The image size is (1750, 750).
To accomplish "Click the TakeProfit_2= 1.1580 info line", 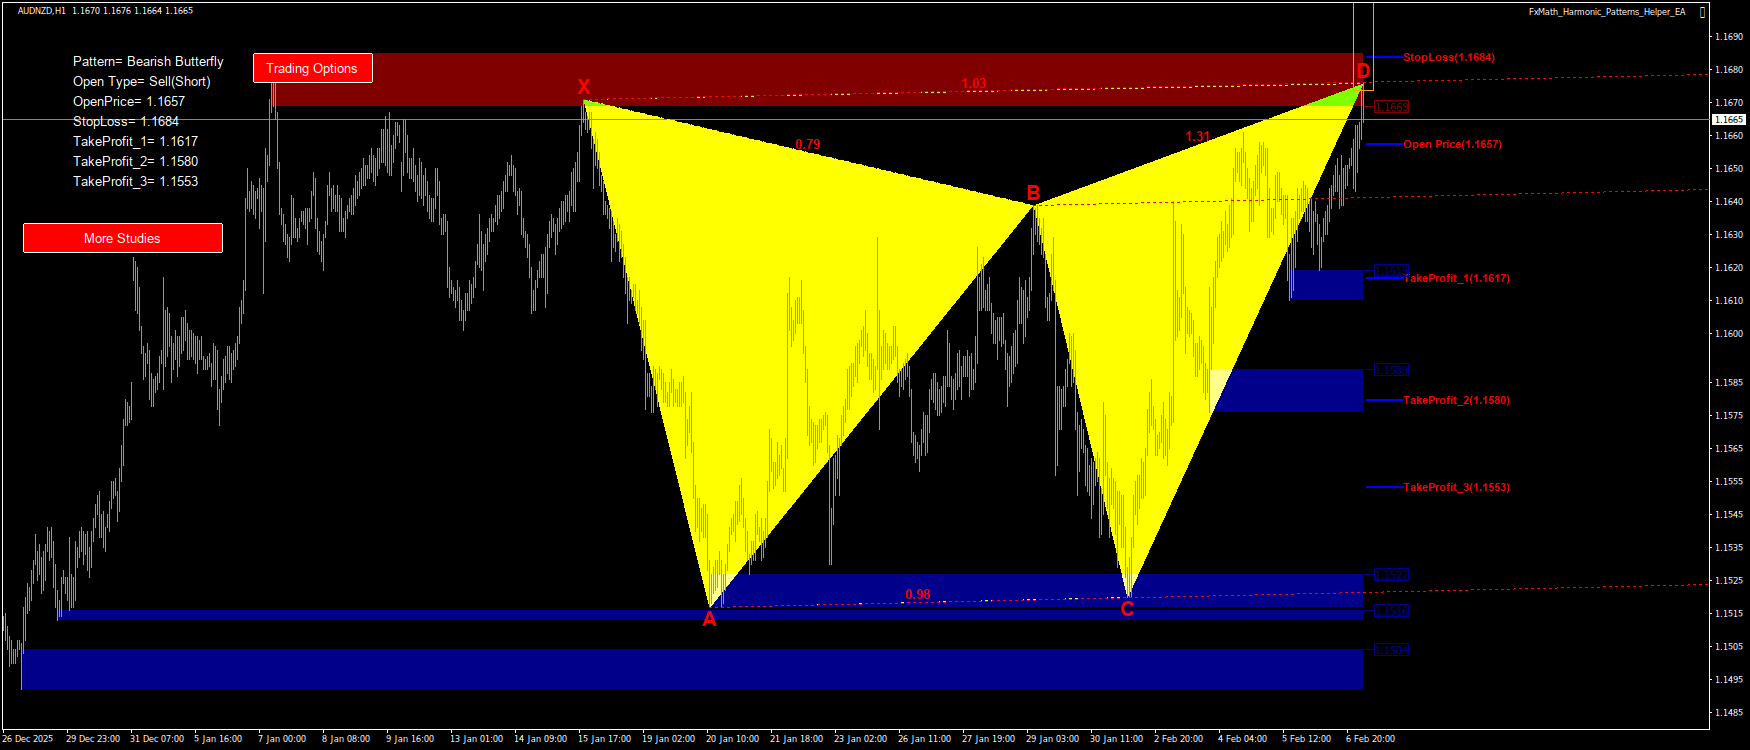I will pyautogui.click(x=136, y=162).
